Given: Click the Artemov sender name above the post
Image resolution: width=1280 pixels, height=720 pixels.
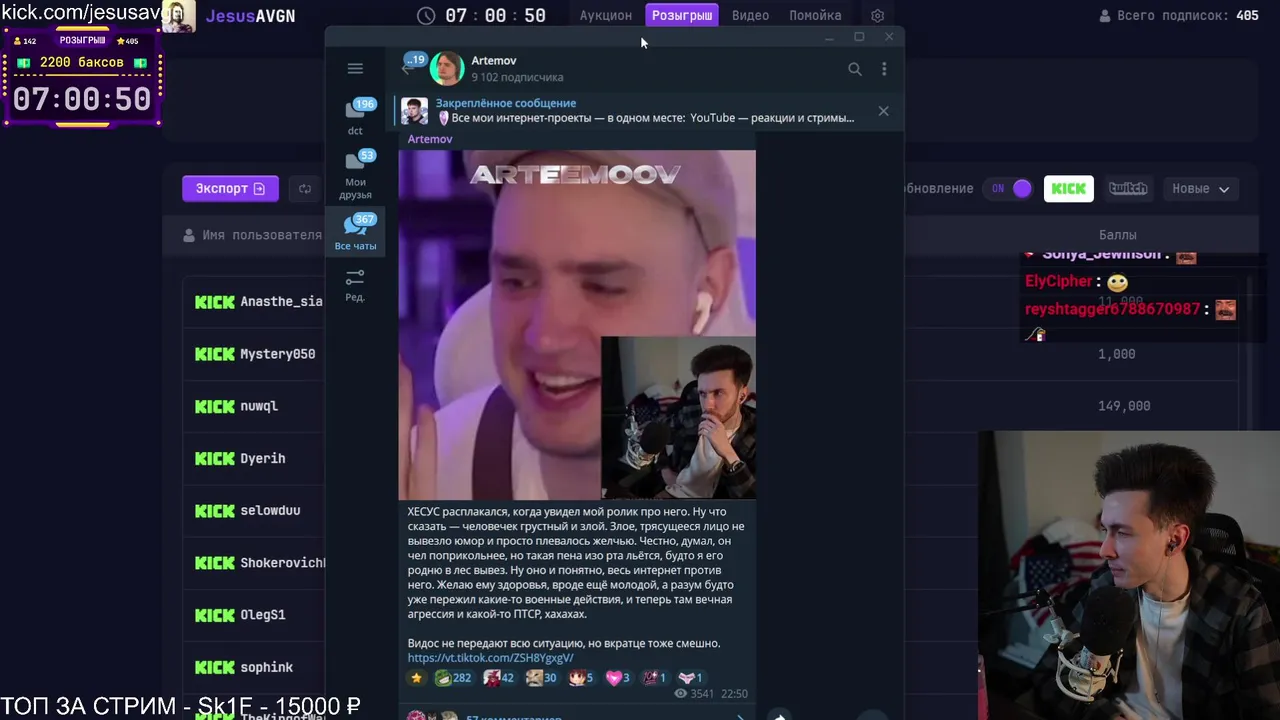Looking at the screenshot, I should (x=430, y=139).
